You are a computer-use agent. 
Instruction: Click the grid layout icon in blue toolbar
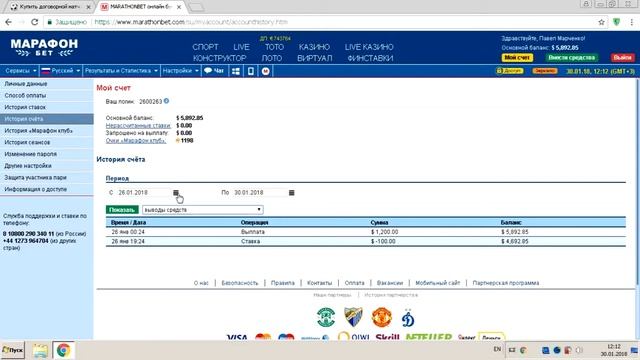point(236,71)
